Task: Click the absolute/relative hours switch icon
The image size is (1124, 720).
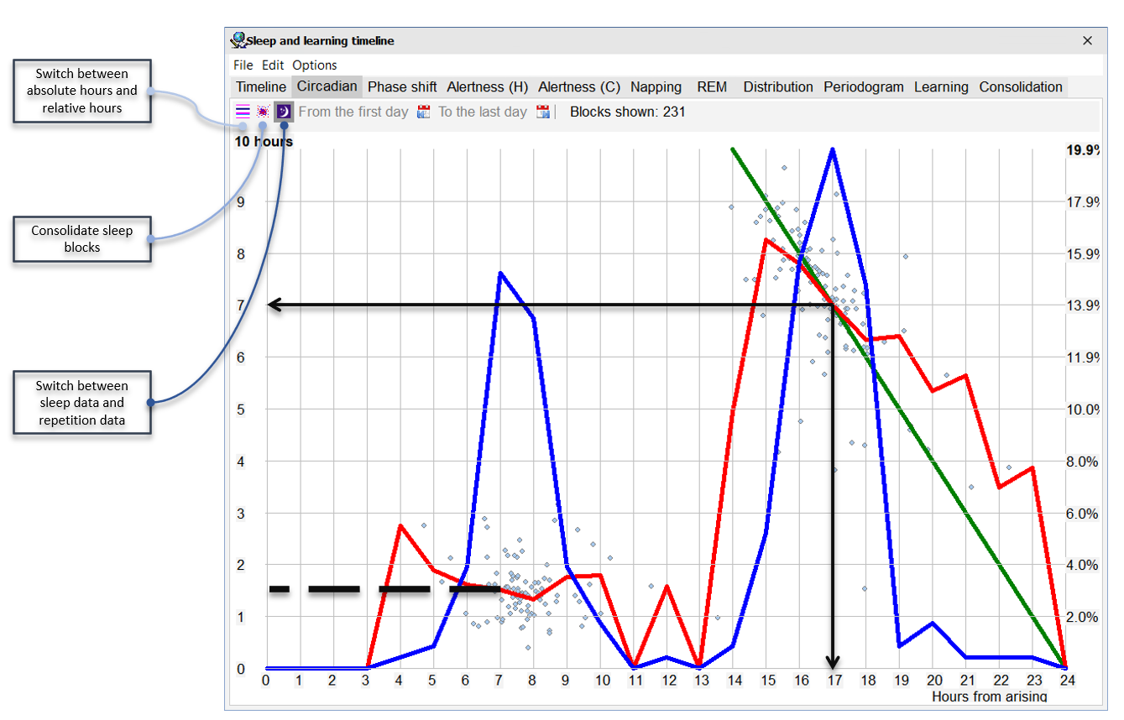Action: [243, 111]
